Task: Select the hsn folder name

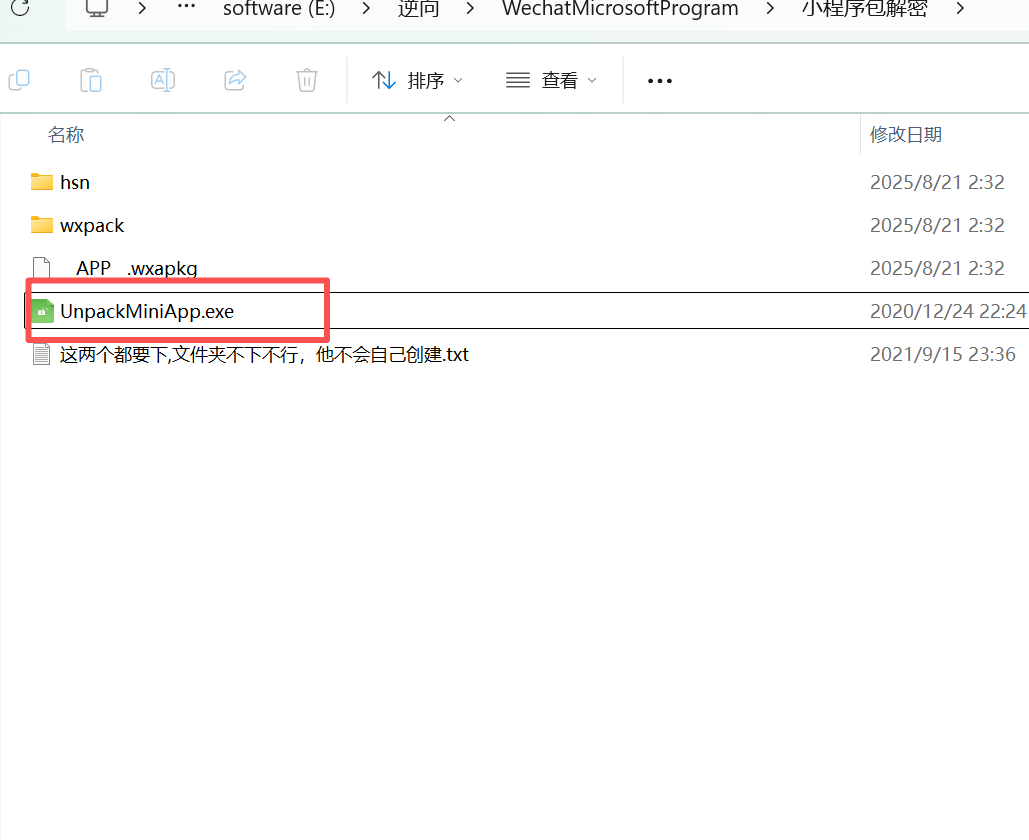Action: pos(75,182)
